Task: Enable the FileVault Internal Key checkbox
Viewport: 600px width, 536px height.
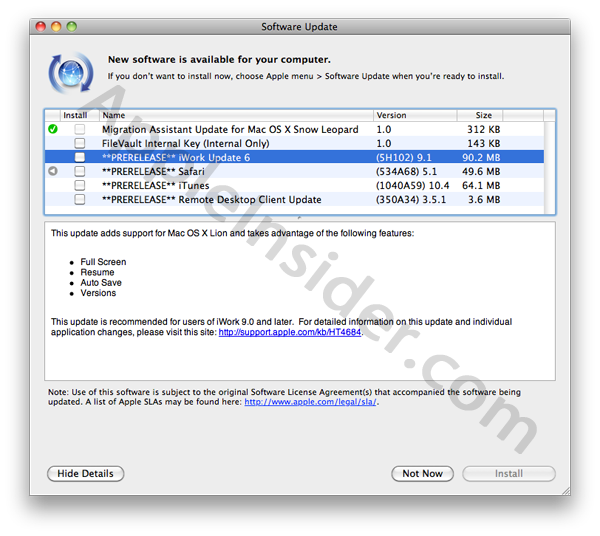Action: [80, 143]
